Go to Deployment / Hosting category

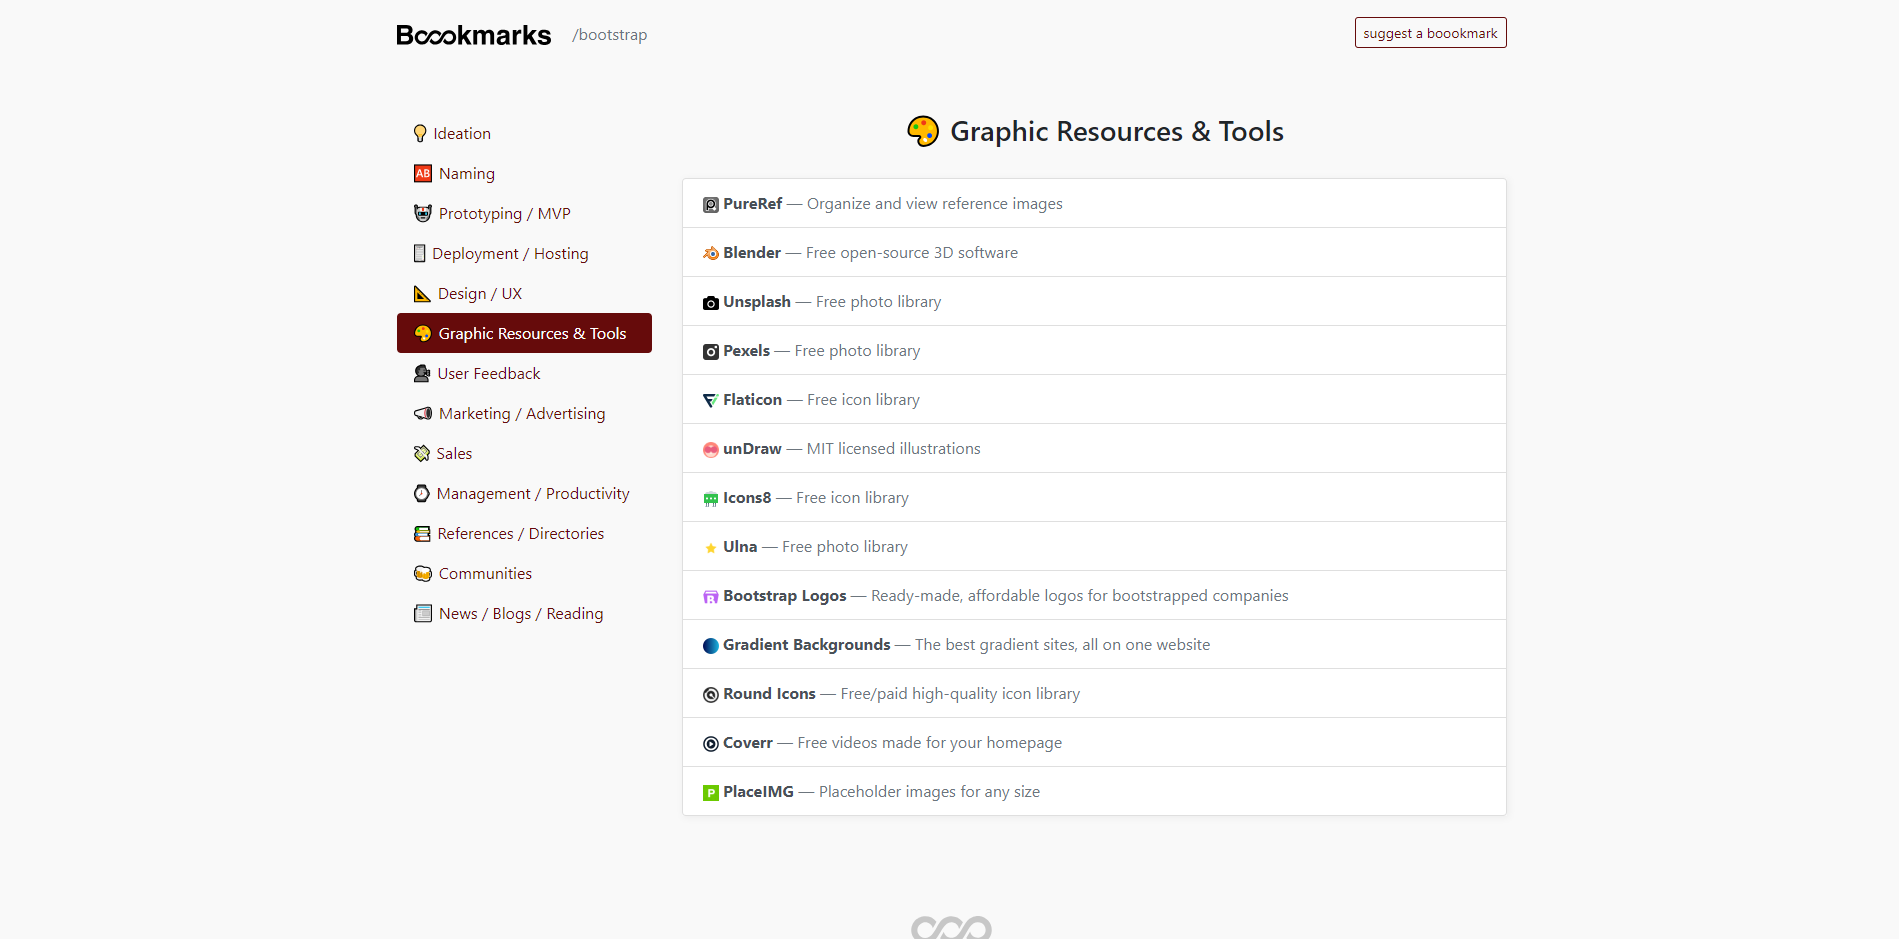pos(524,253)
